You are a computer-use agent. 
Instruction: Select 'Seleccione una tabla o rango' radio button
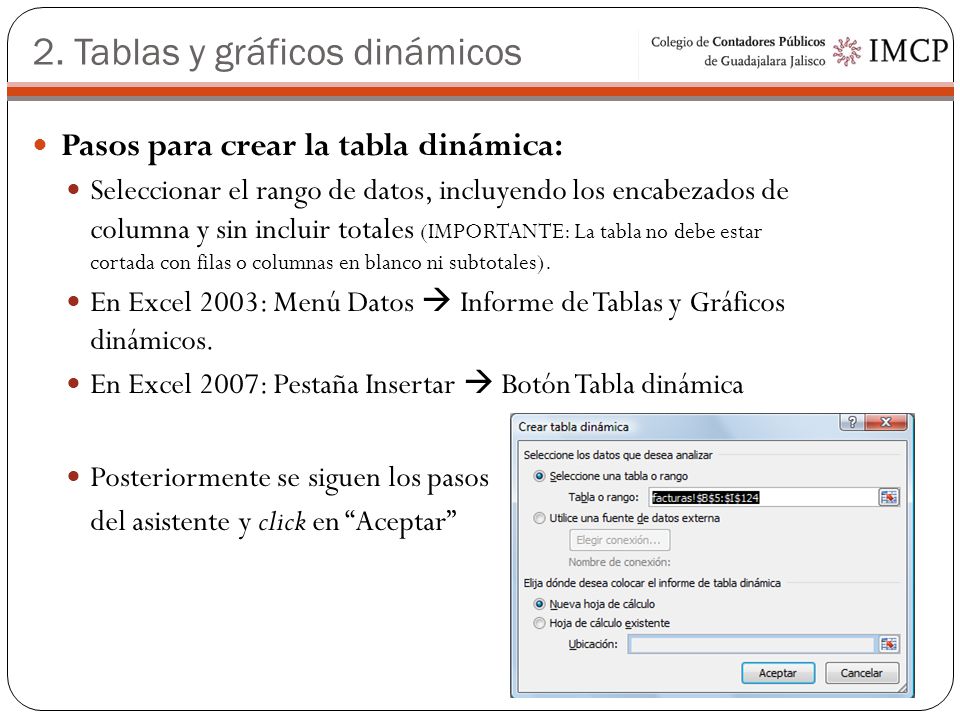tap(539, 476)
